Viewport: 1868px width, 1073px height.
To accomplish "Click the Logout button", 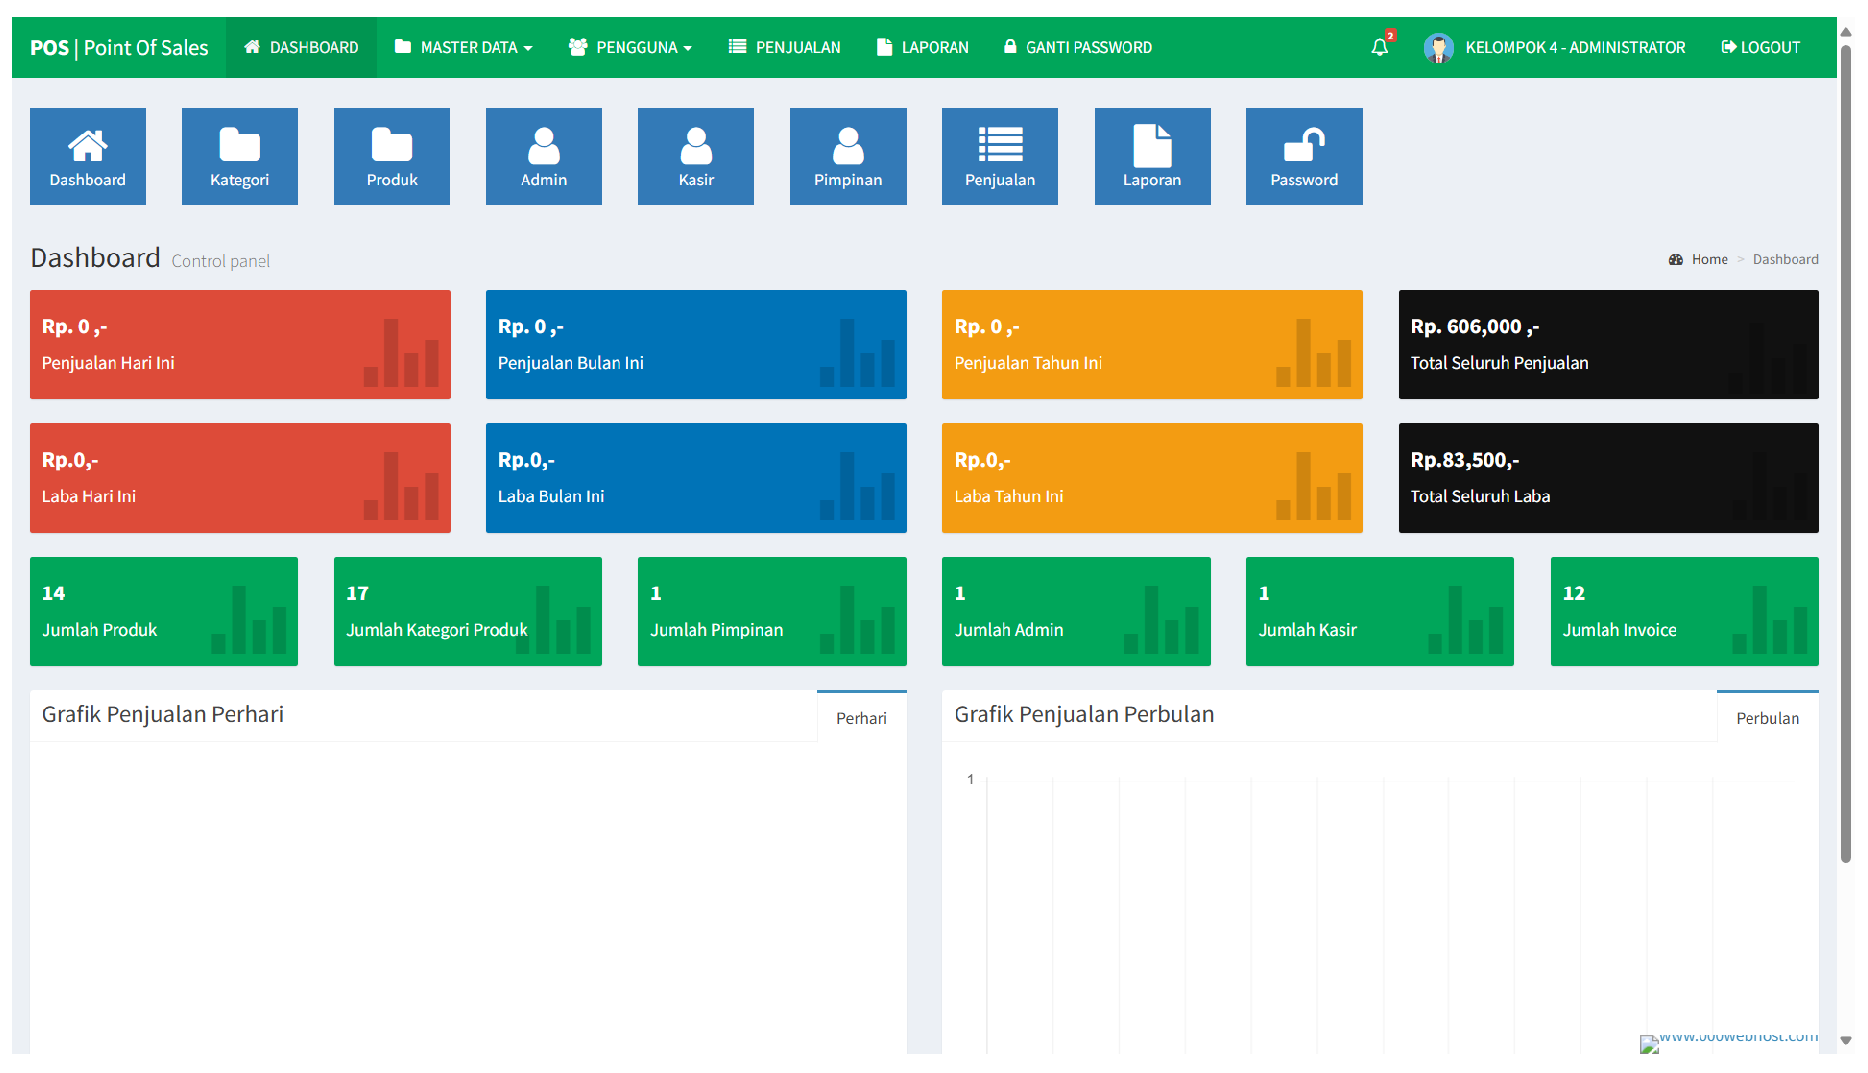I will (x=1760, y=47).
